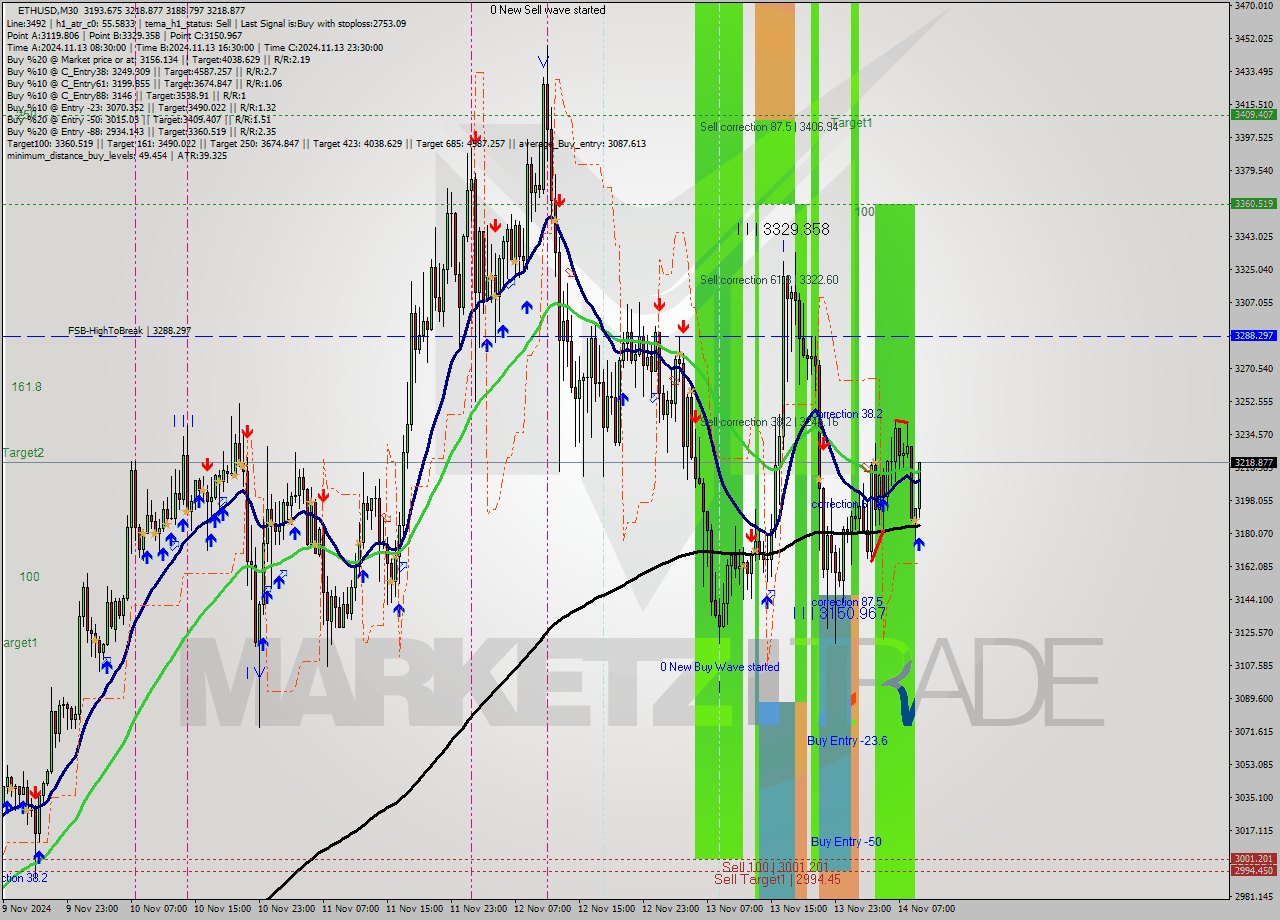Click the 3107.585 price axis value
This screenshot has width=1280, height=920.
(1253, 665)
